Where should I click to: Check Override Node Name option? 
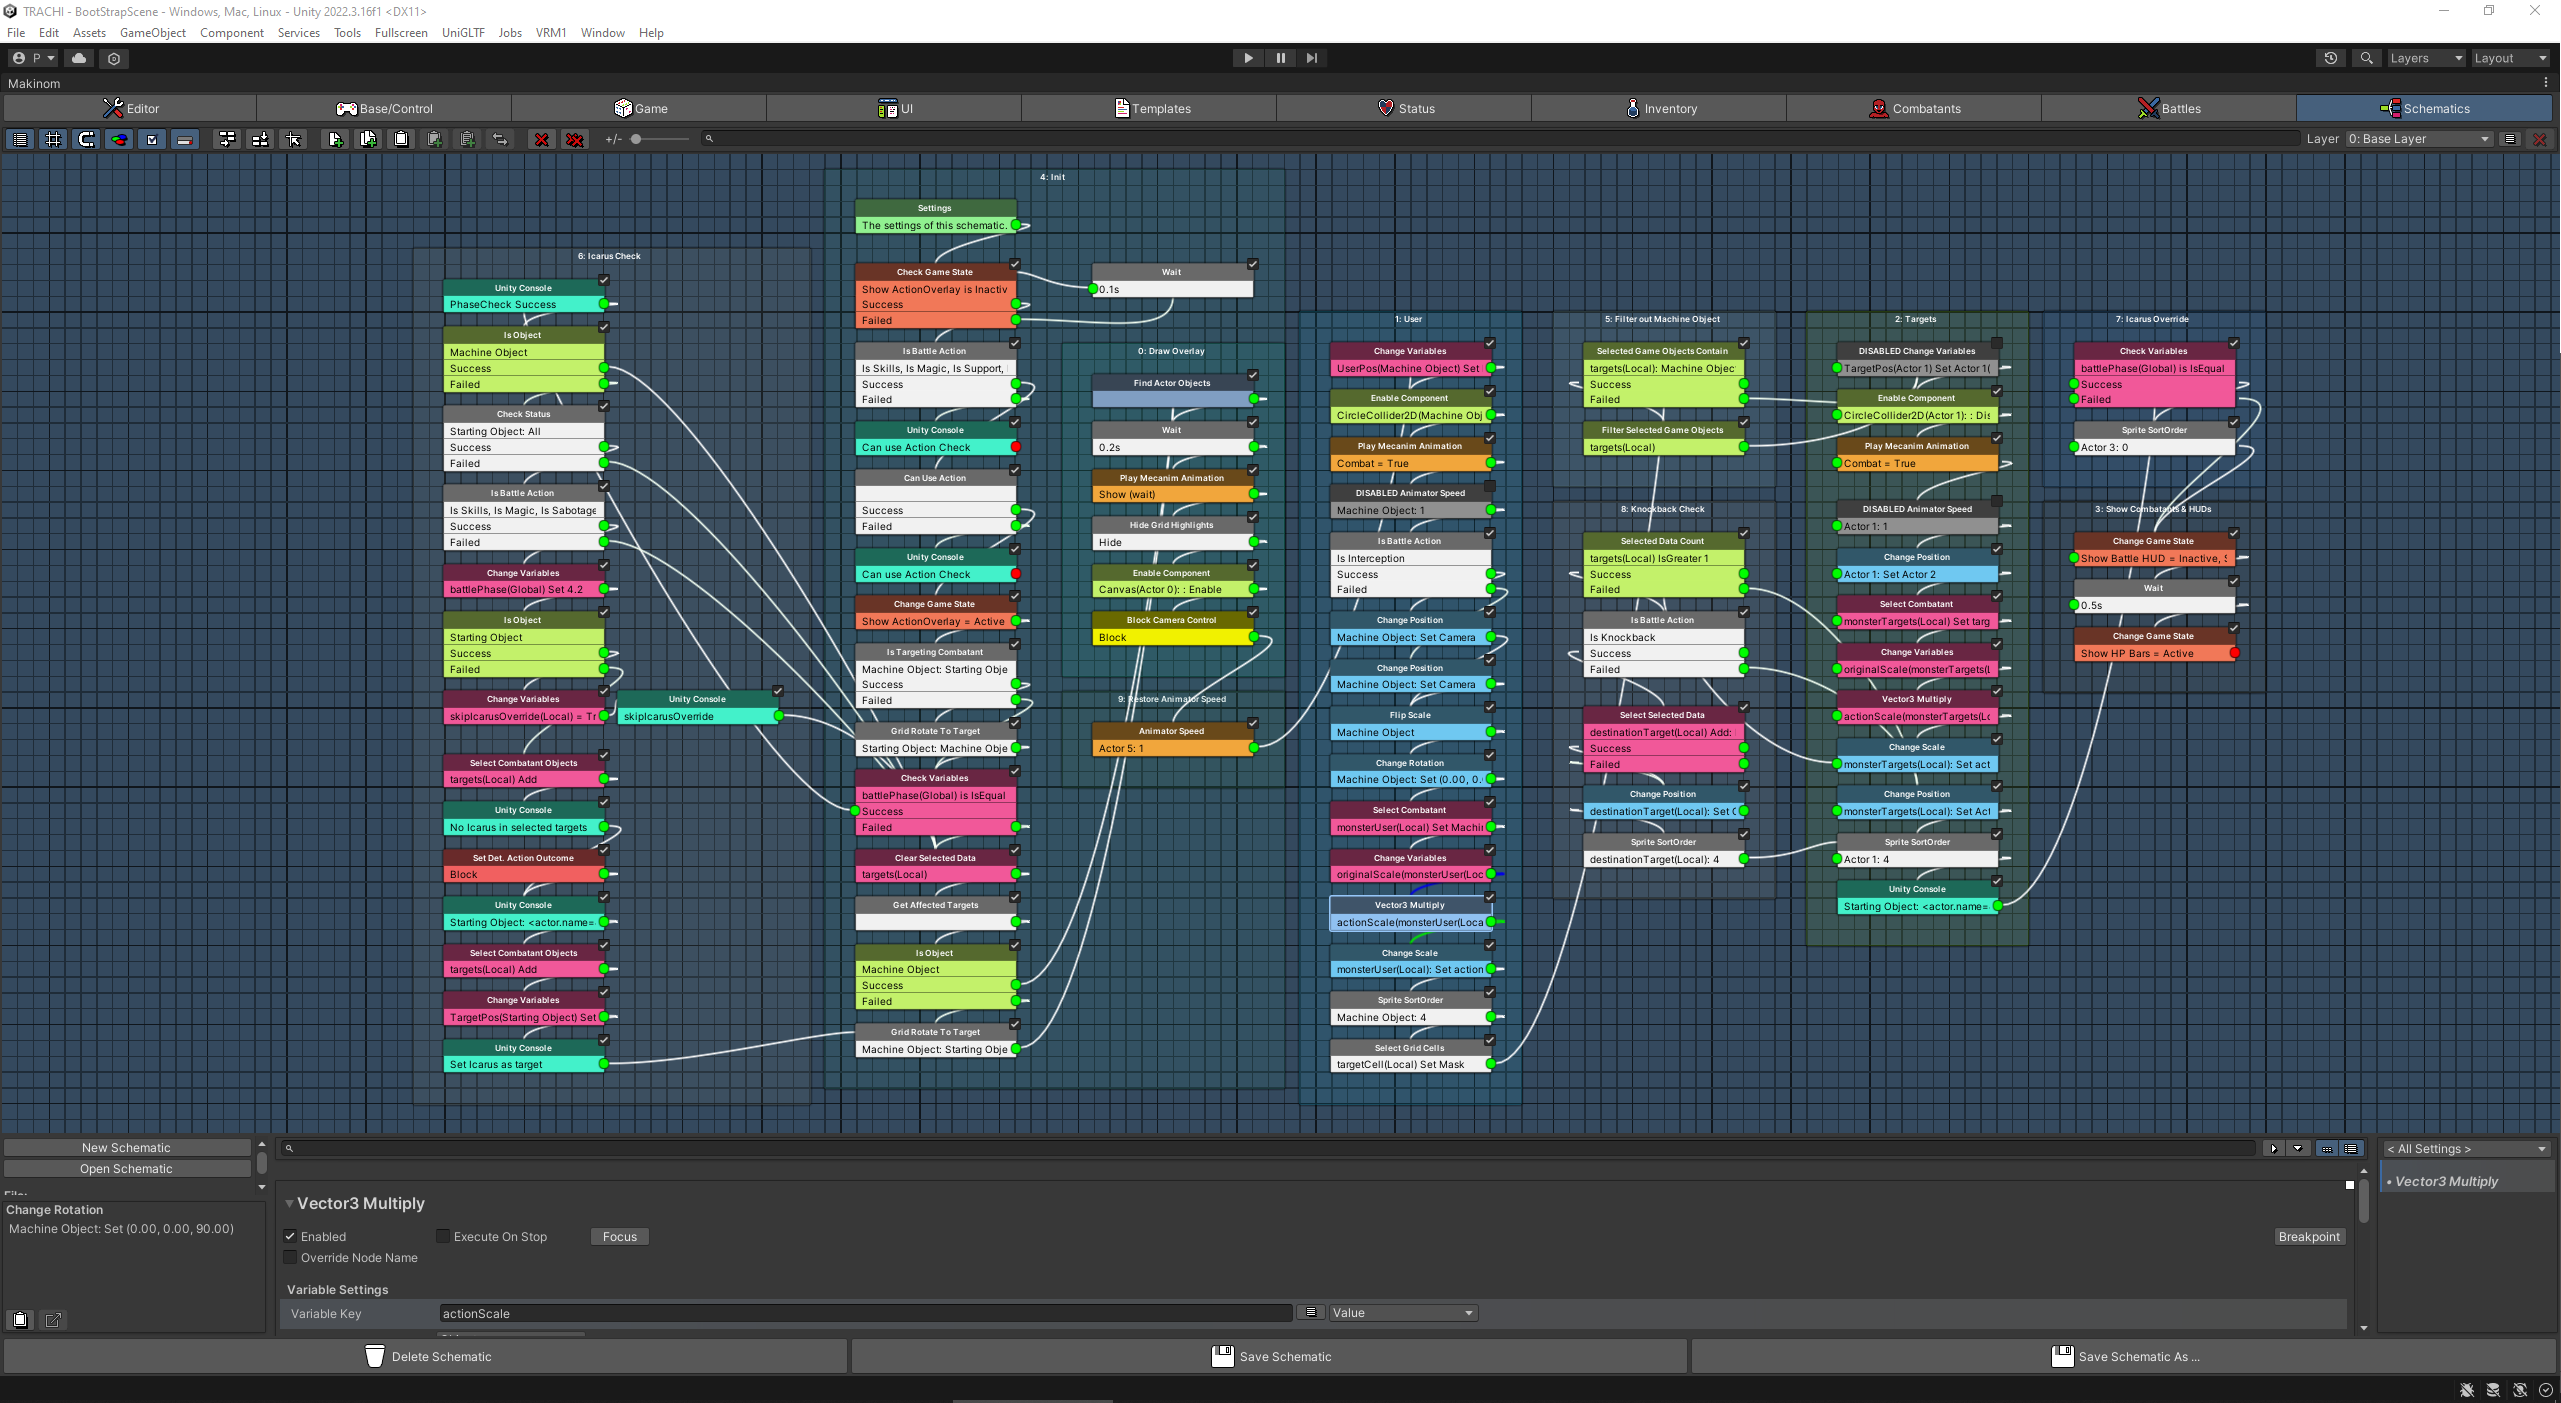click(291, 1257)
